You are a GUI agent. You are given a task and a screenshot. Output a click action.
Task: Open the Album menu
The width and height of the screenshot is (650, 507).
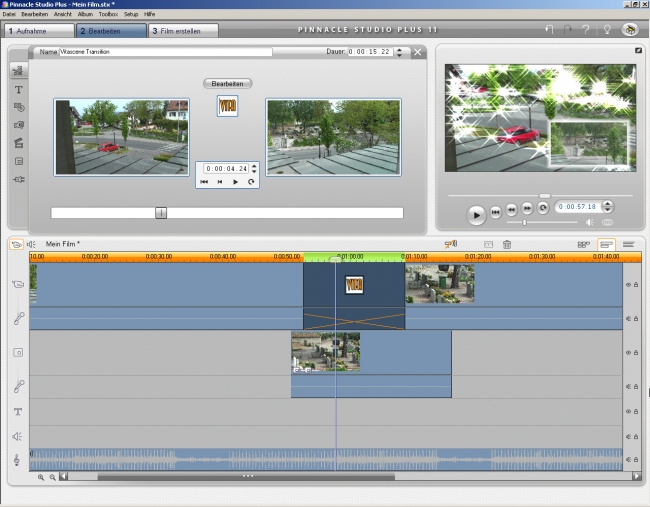pyautogui.click(x=86, y=14)
